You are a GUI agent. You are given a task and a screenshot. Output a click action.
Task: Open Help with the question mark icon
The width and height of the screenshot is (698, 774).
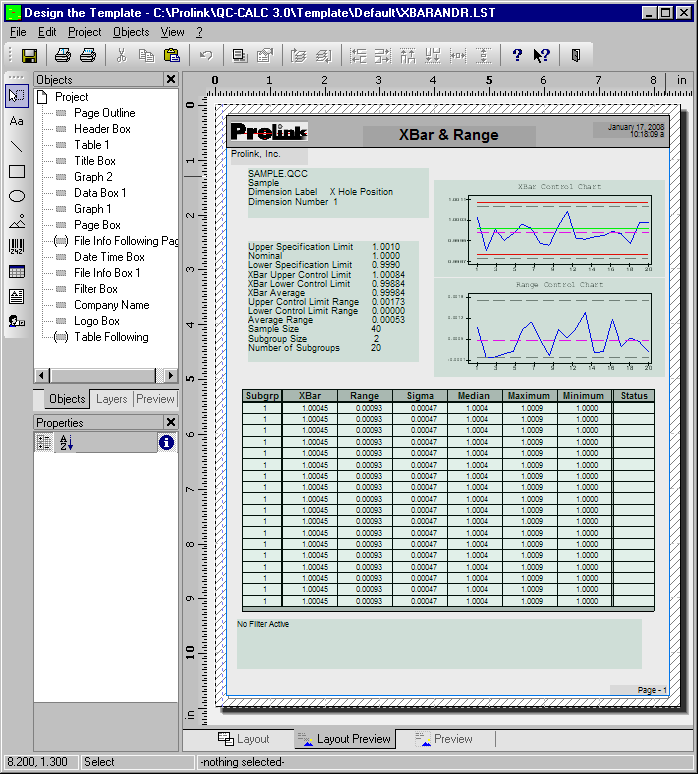pos(517,55)
